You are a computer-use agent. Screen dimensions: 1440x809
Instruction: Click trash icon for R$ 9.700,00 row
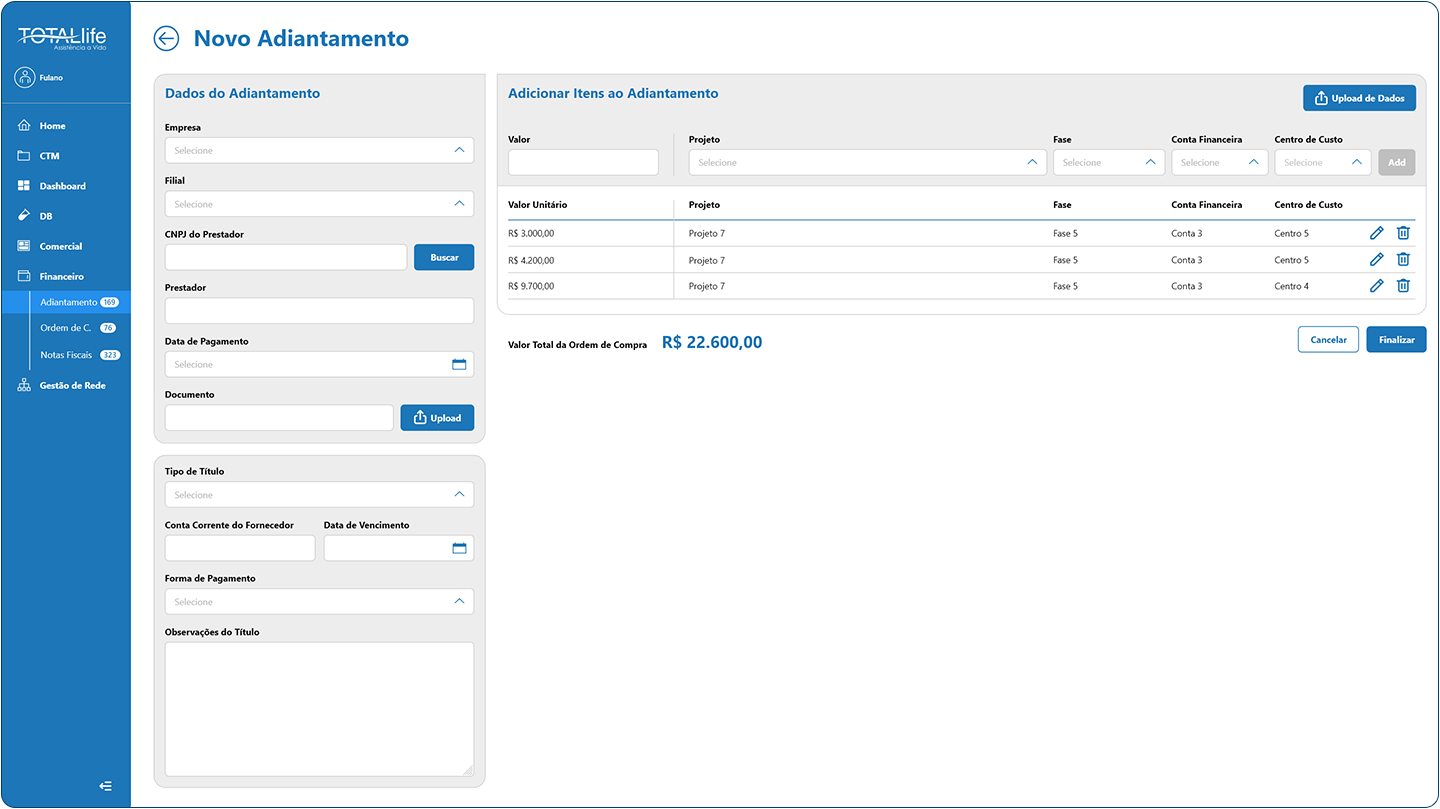[1403, 286]
